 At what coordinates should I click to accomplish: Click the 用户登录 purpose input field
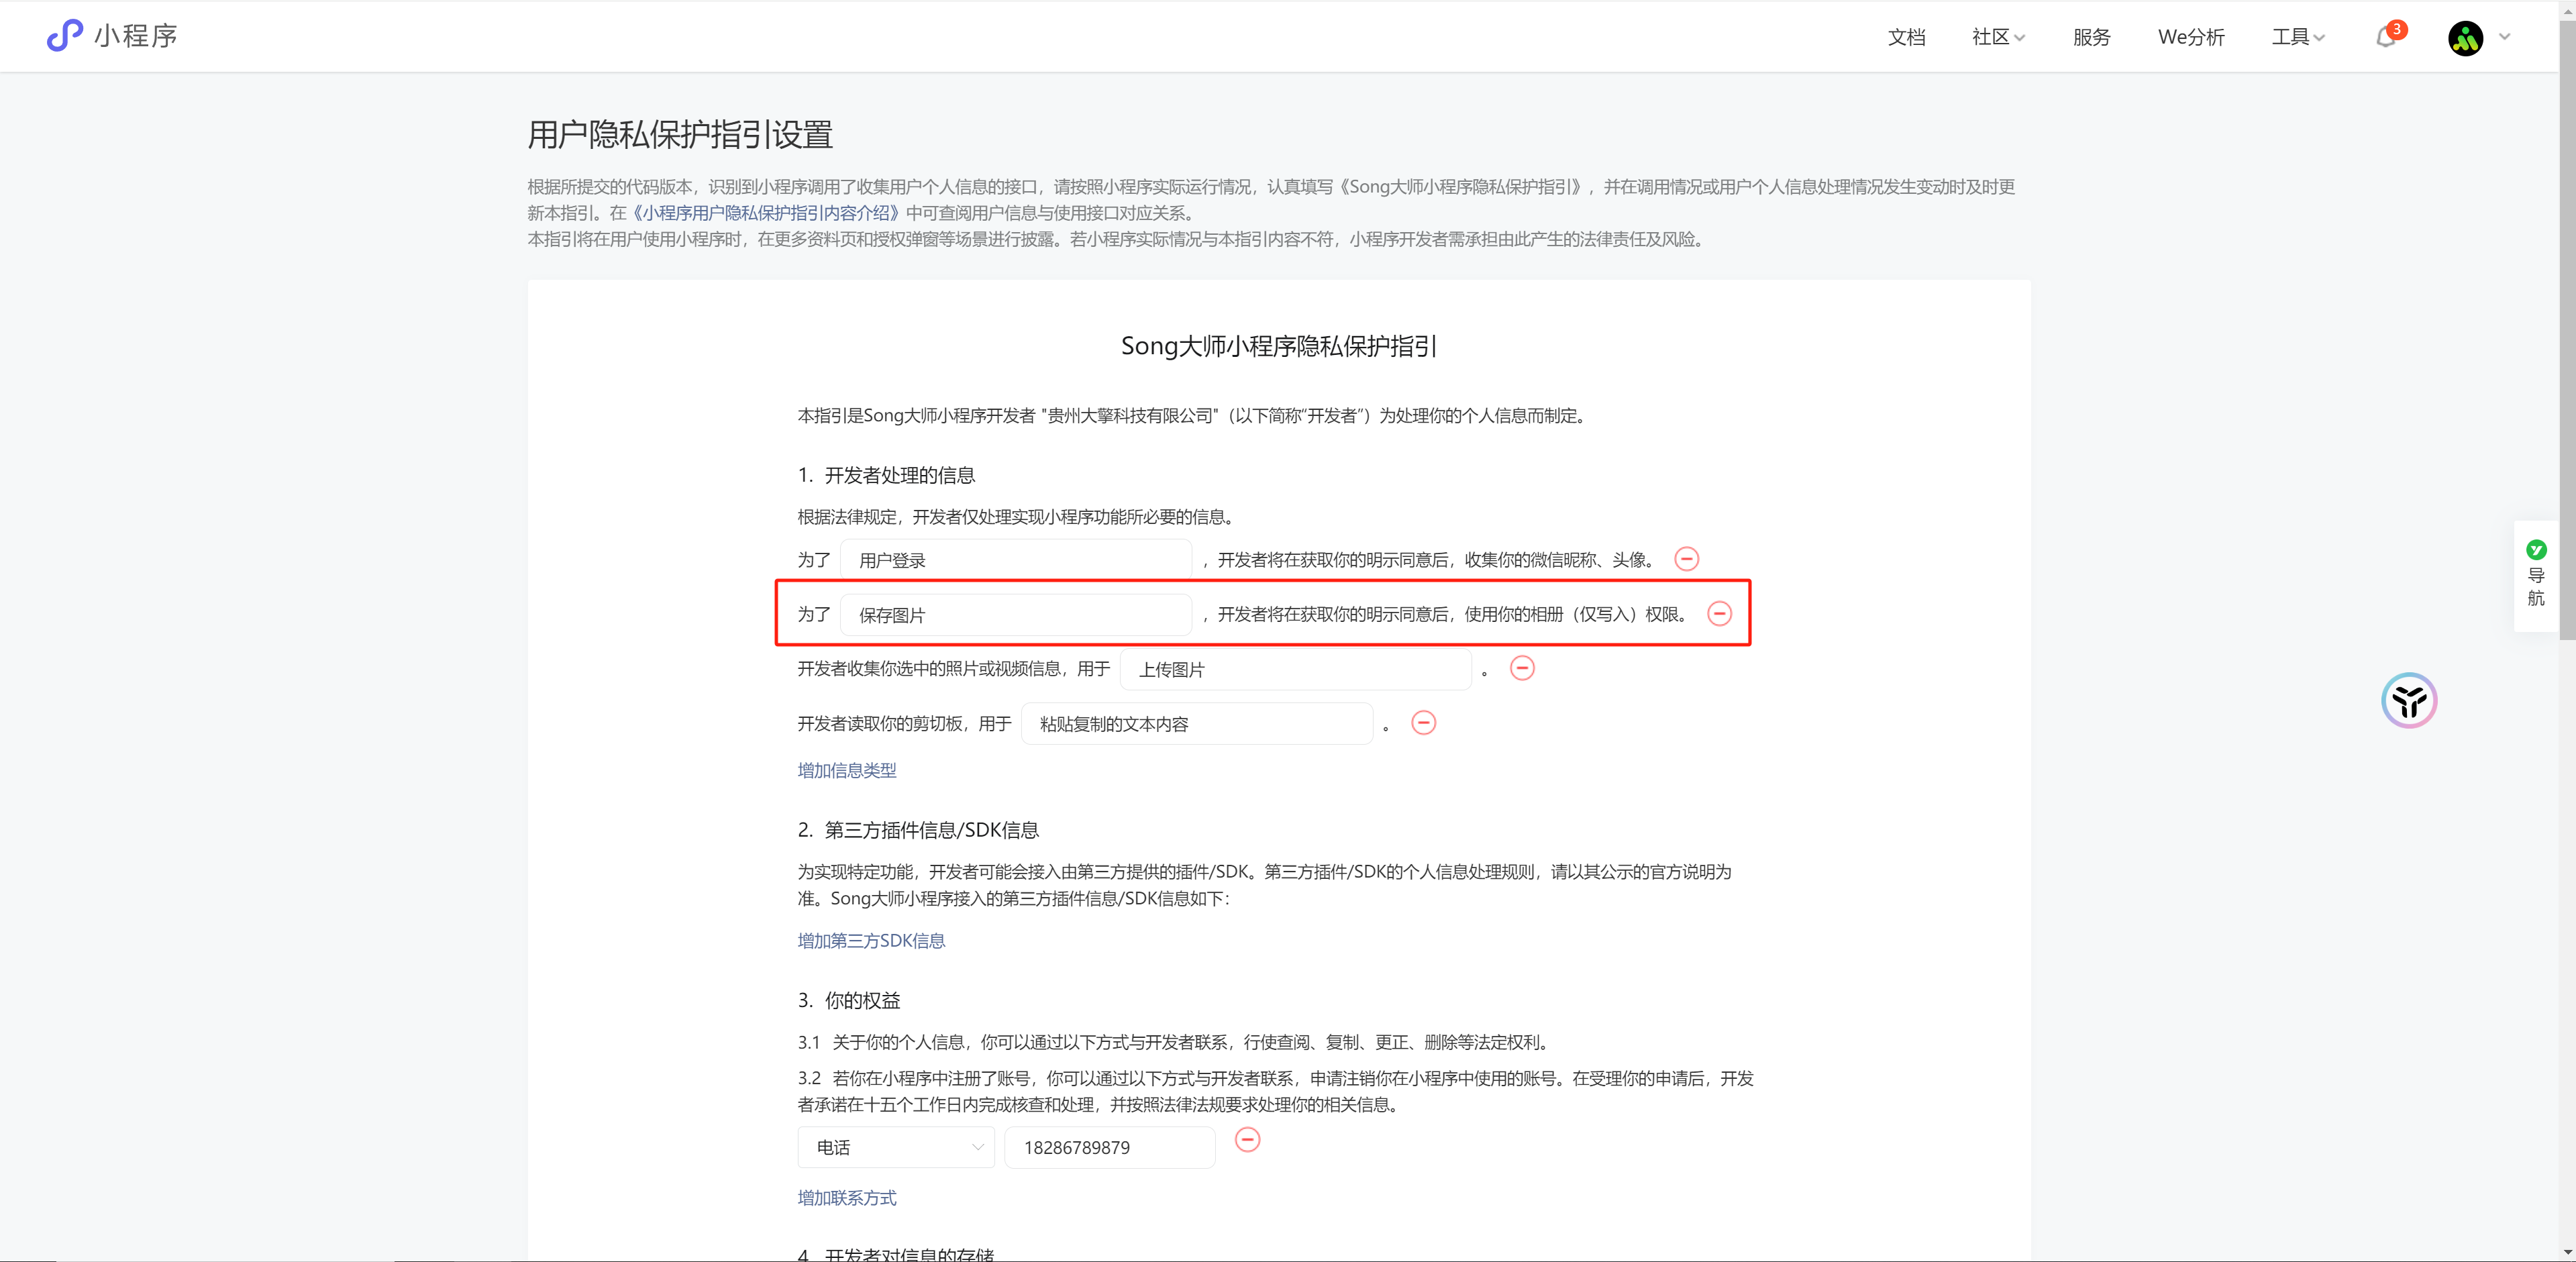coord(1016,560)
